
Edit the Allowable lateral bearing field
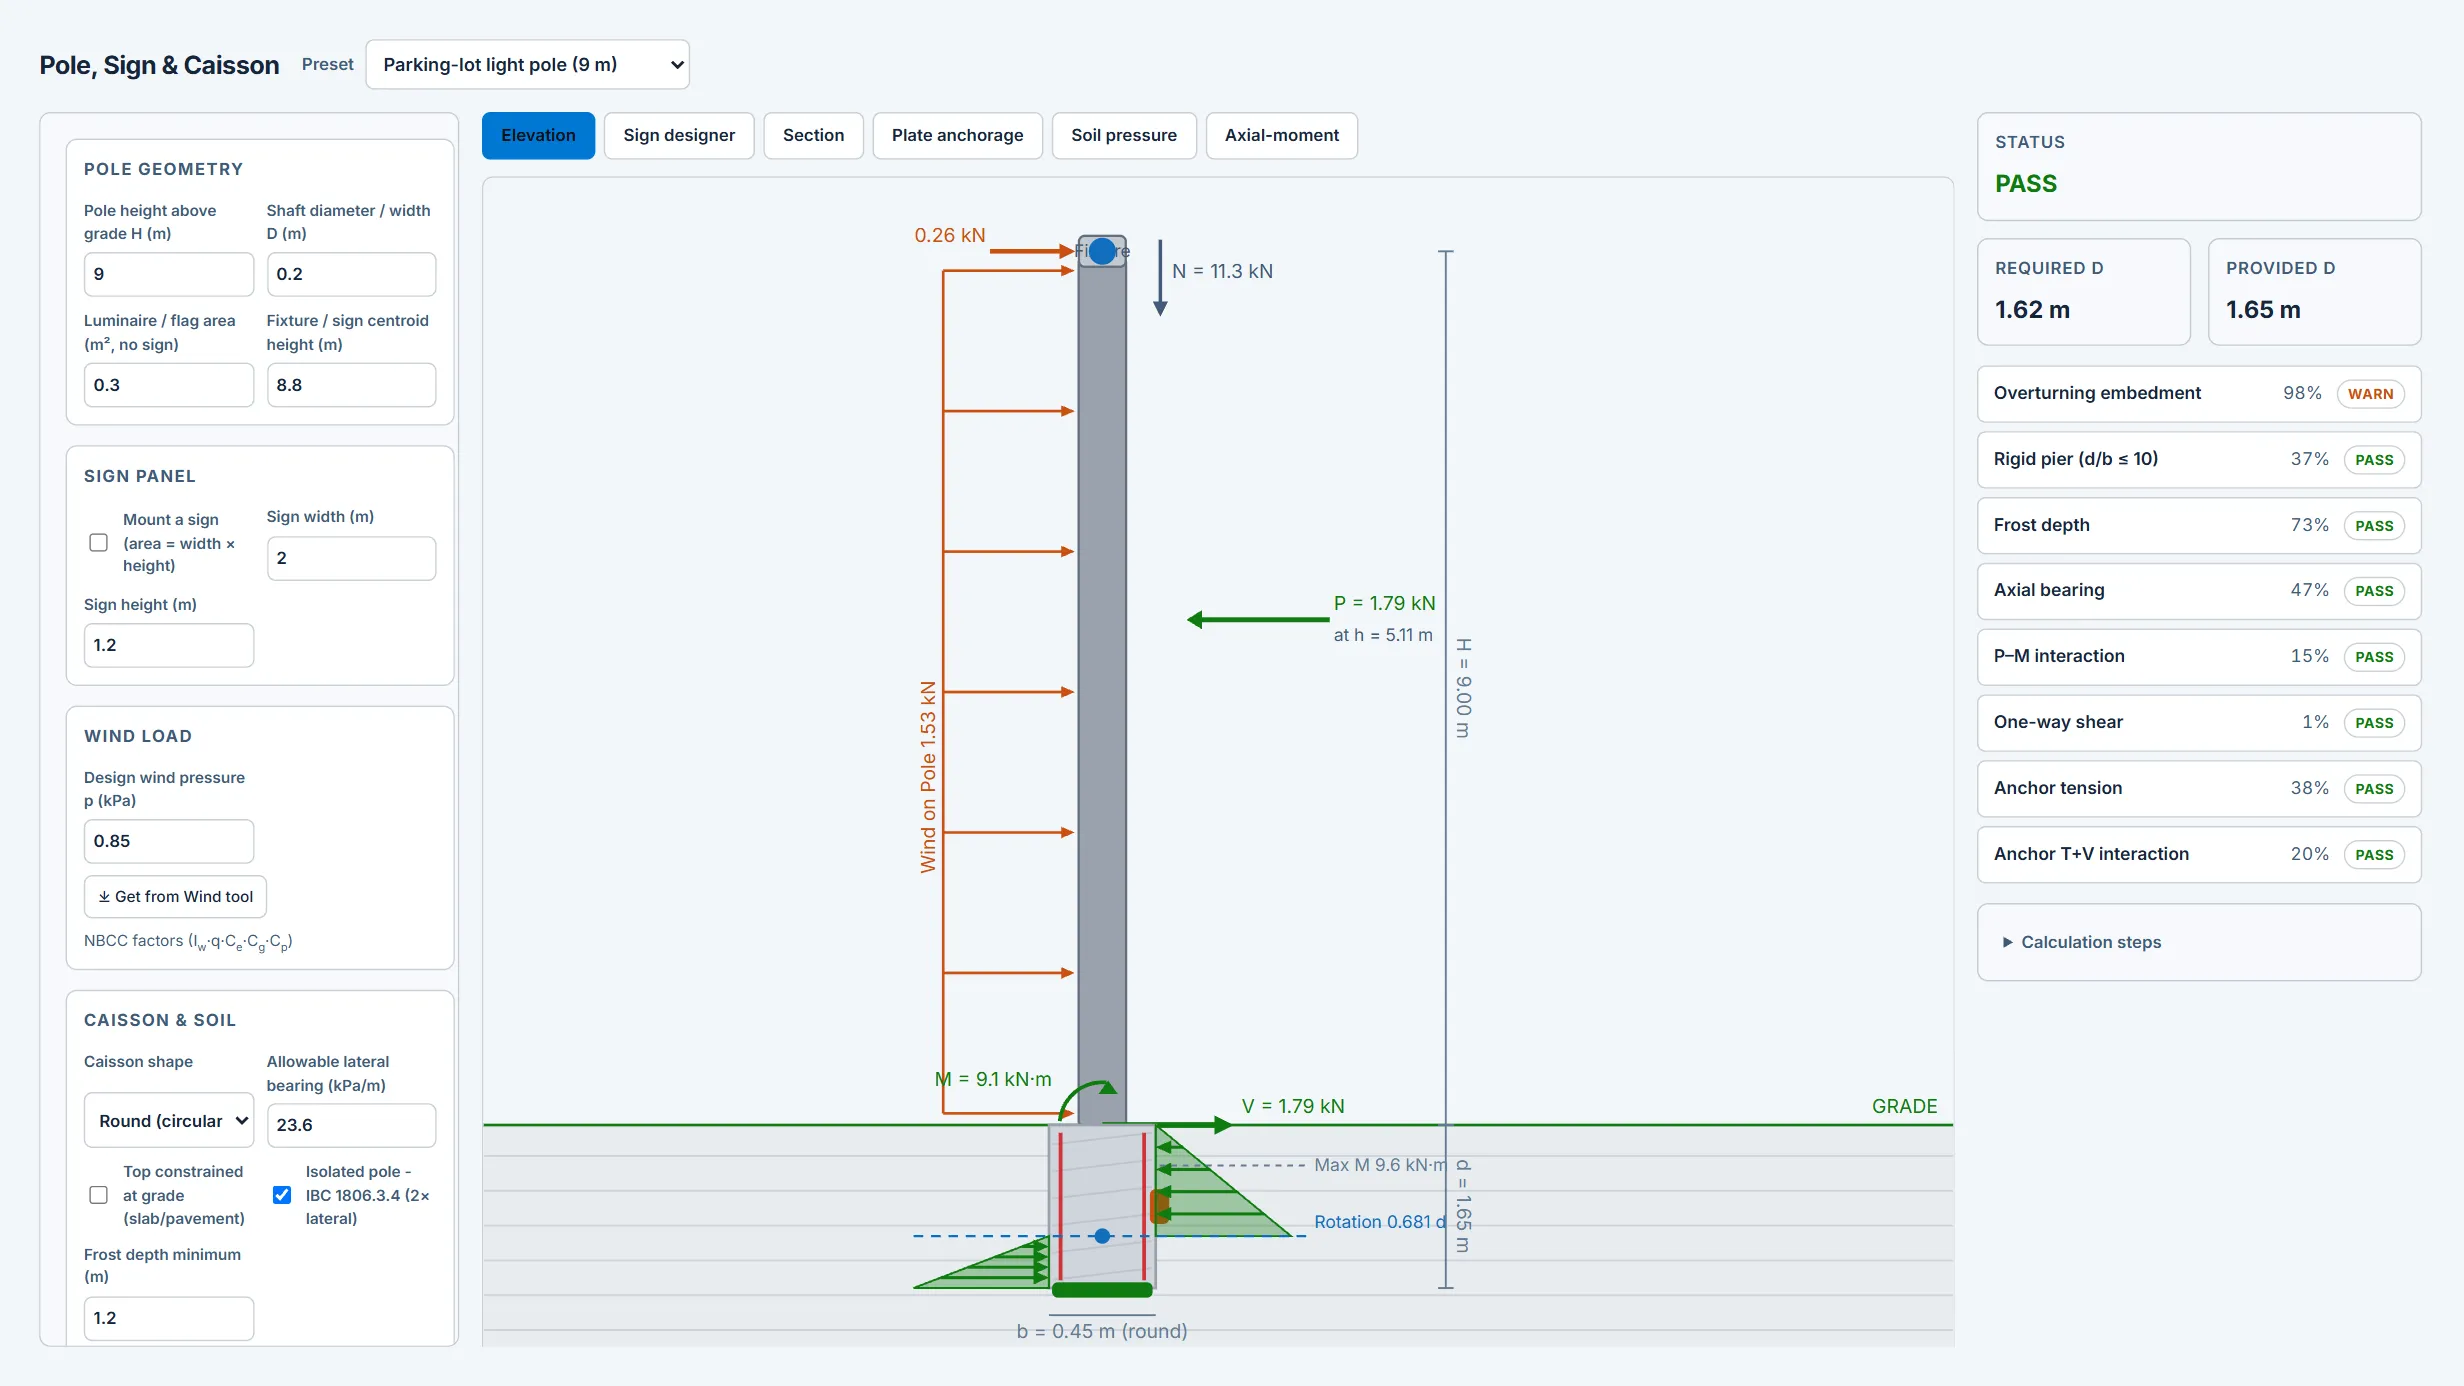point(351,1125)
